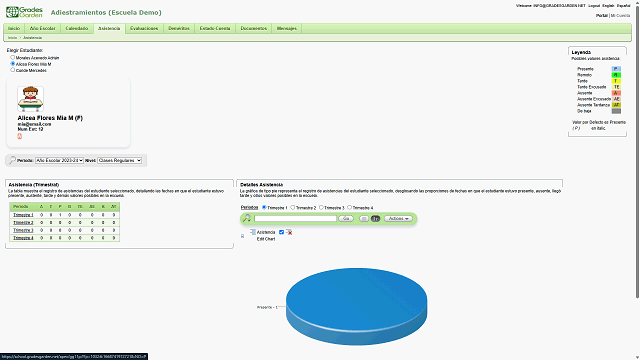
Task: Open search column magnifier in report bar
Action: click(247, 218)
